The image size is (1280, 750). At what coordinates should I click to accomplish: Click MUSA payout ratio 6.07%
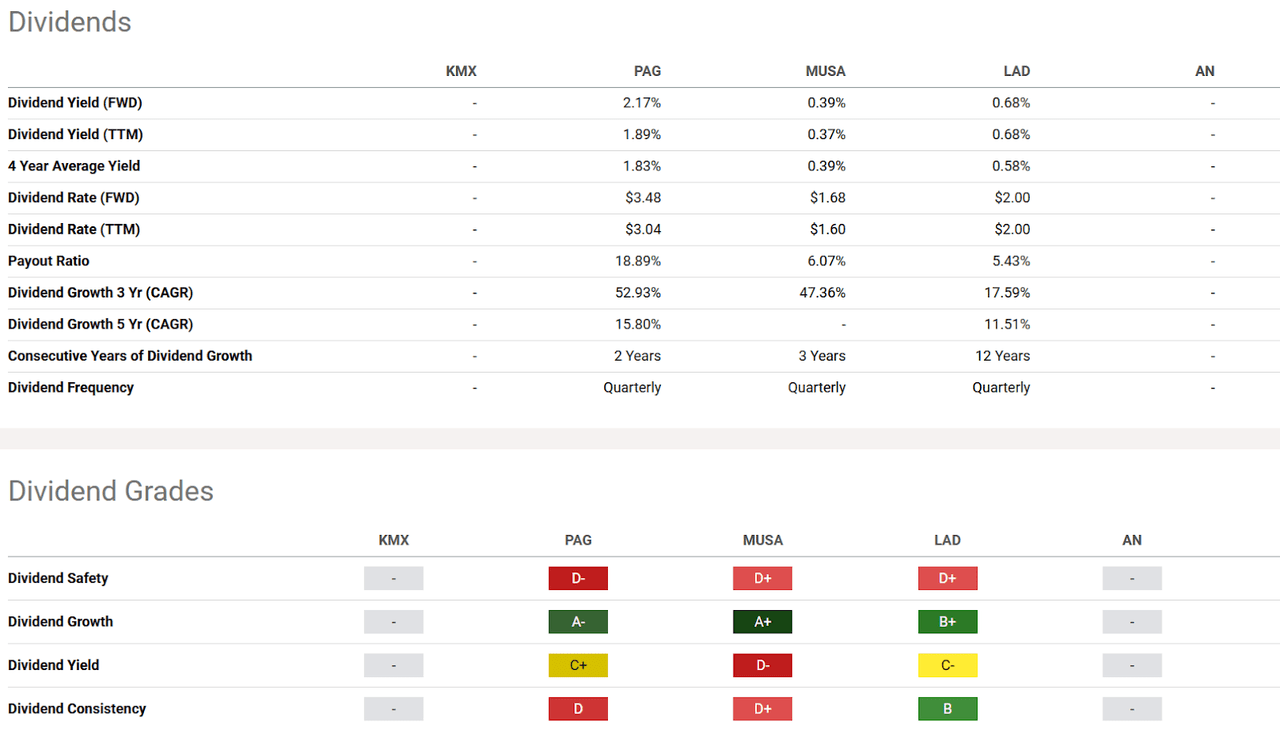coord(827,261)
